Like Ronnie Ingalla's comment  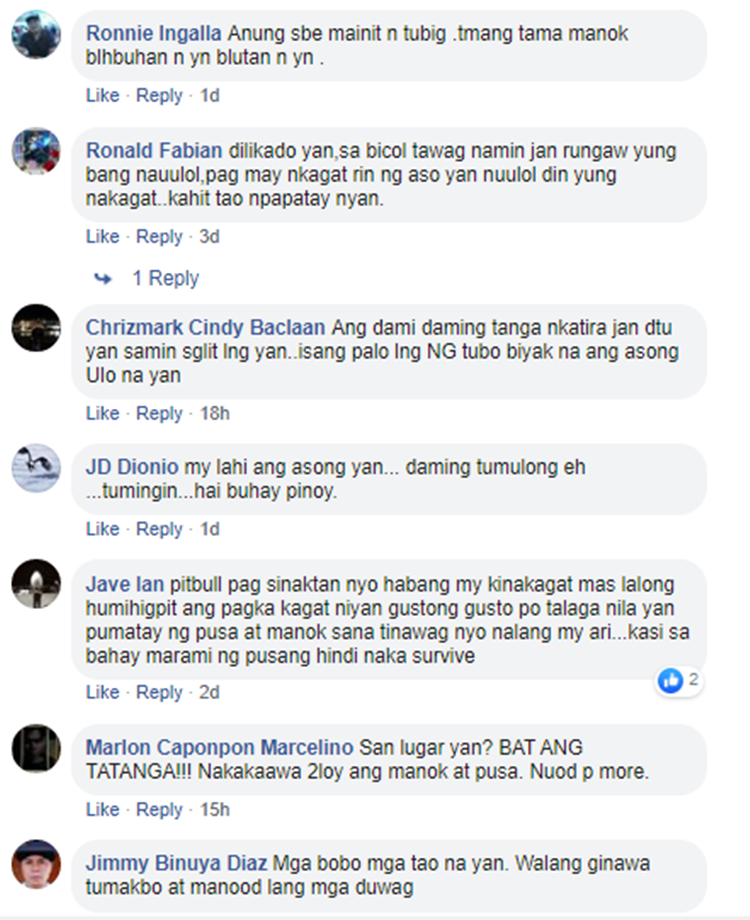click(x=103, y=95)
